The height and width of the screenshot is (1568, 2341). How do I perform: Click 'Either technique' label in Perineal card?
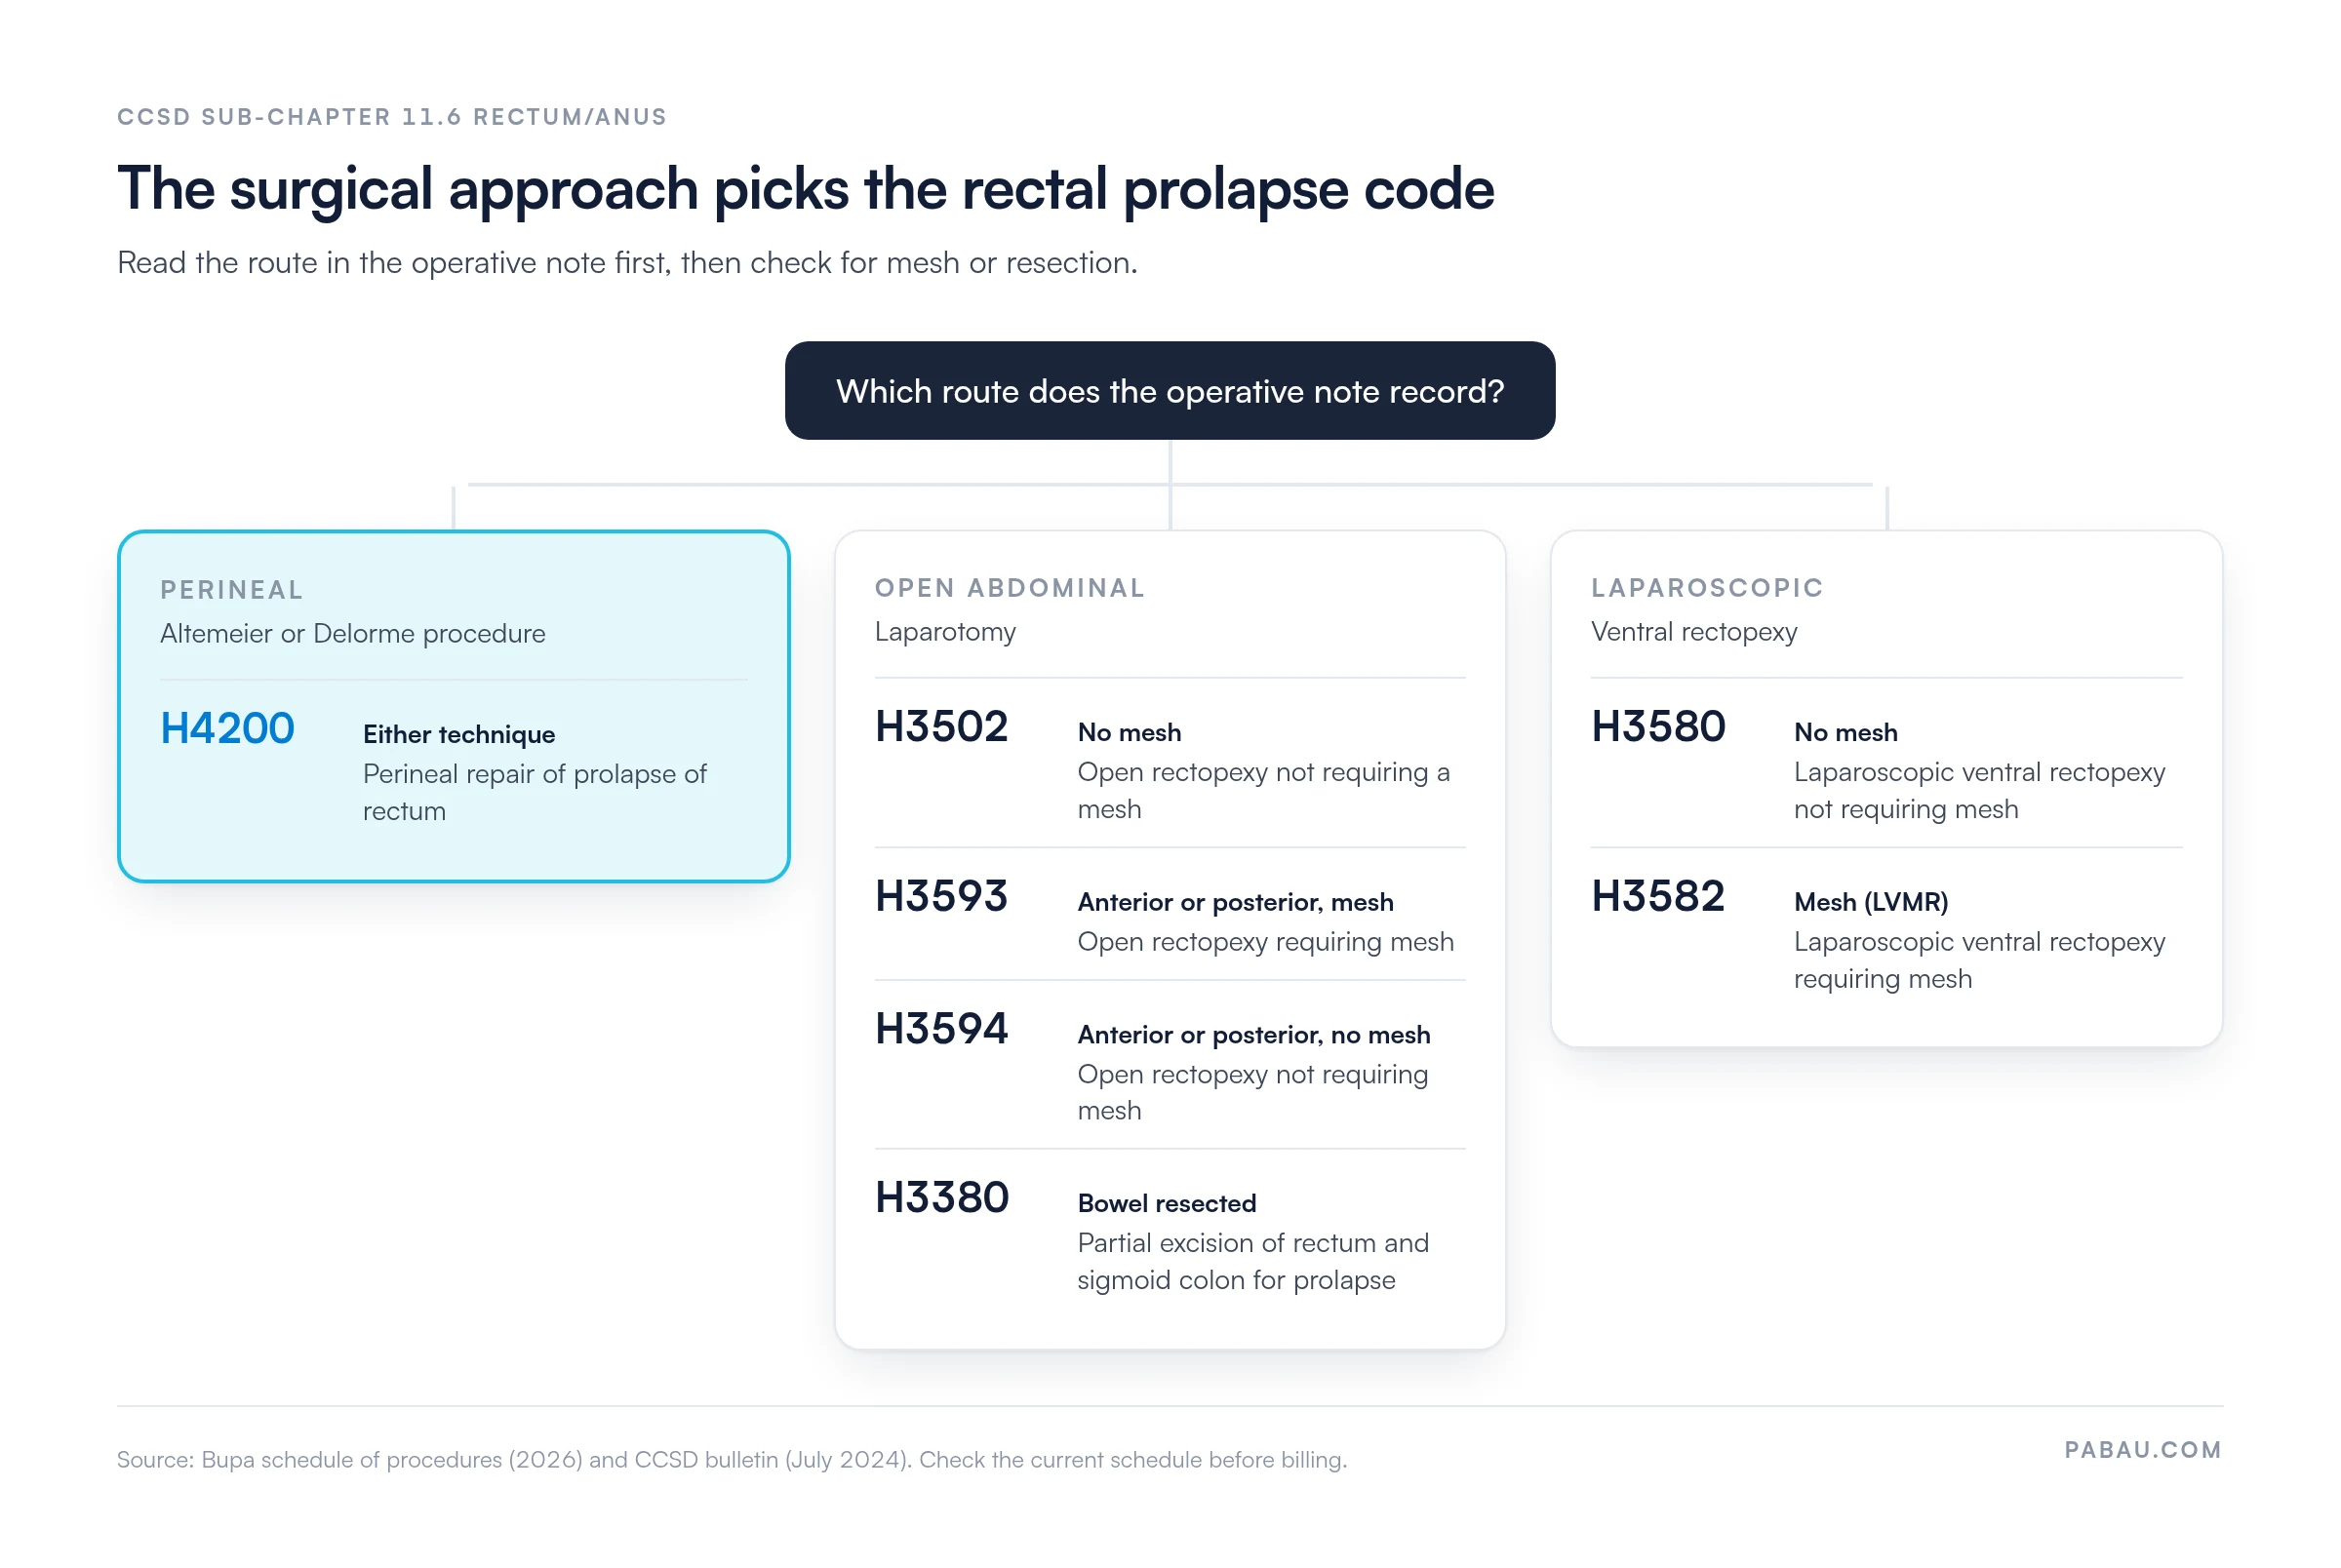(x=459, y=734)
